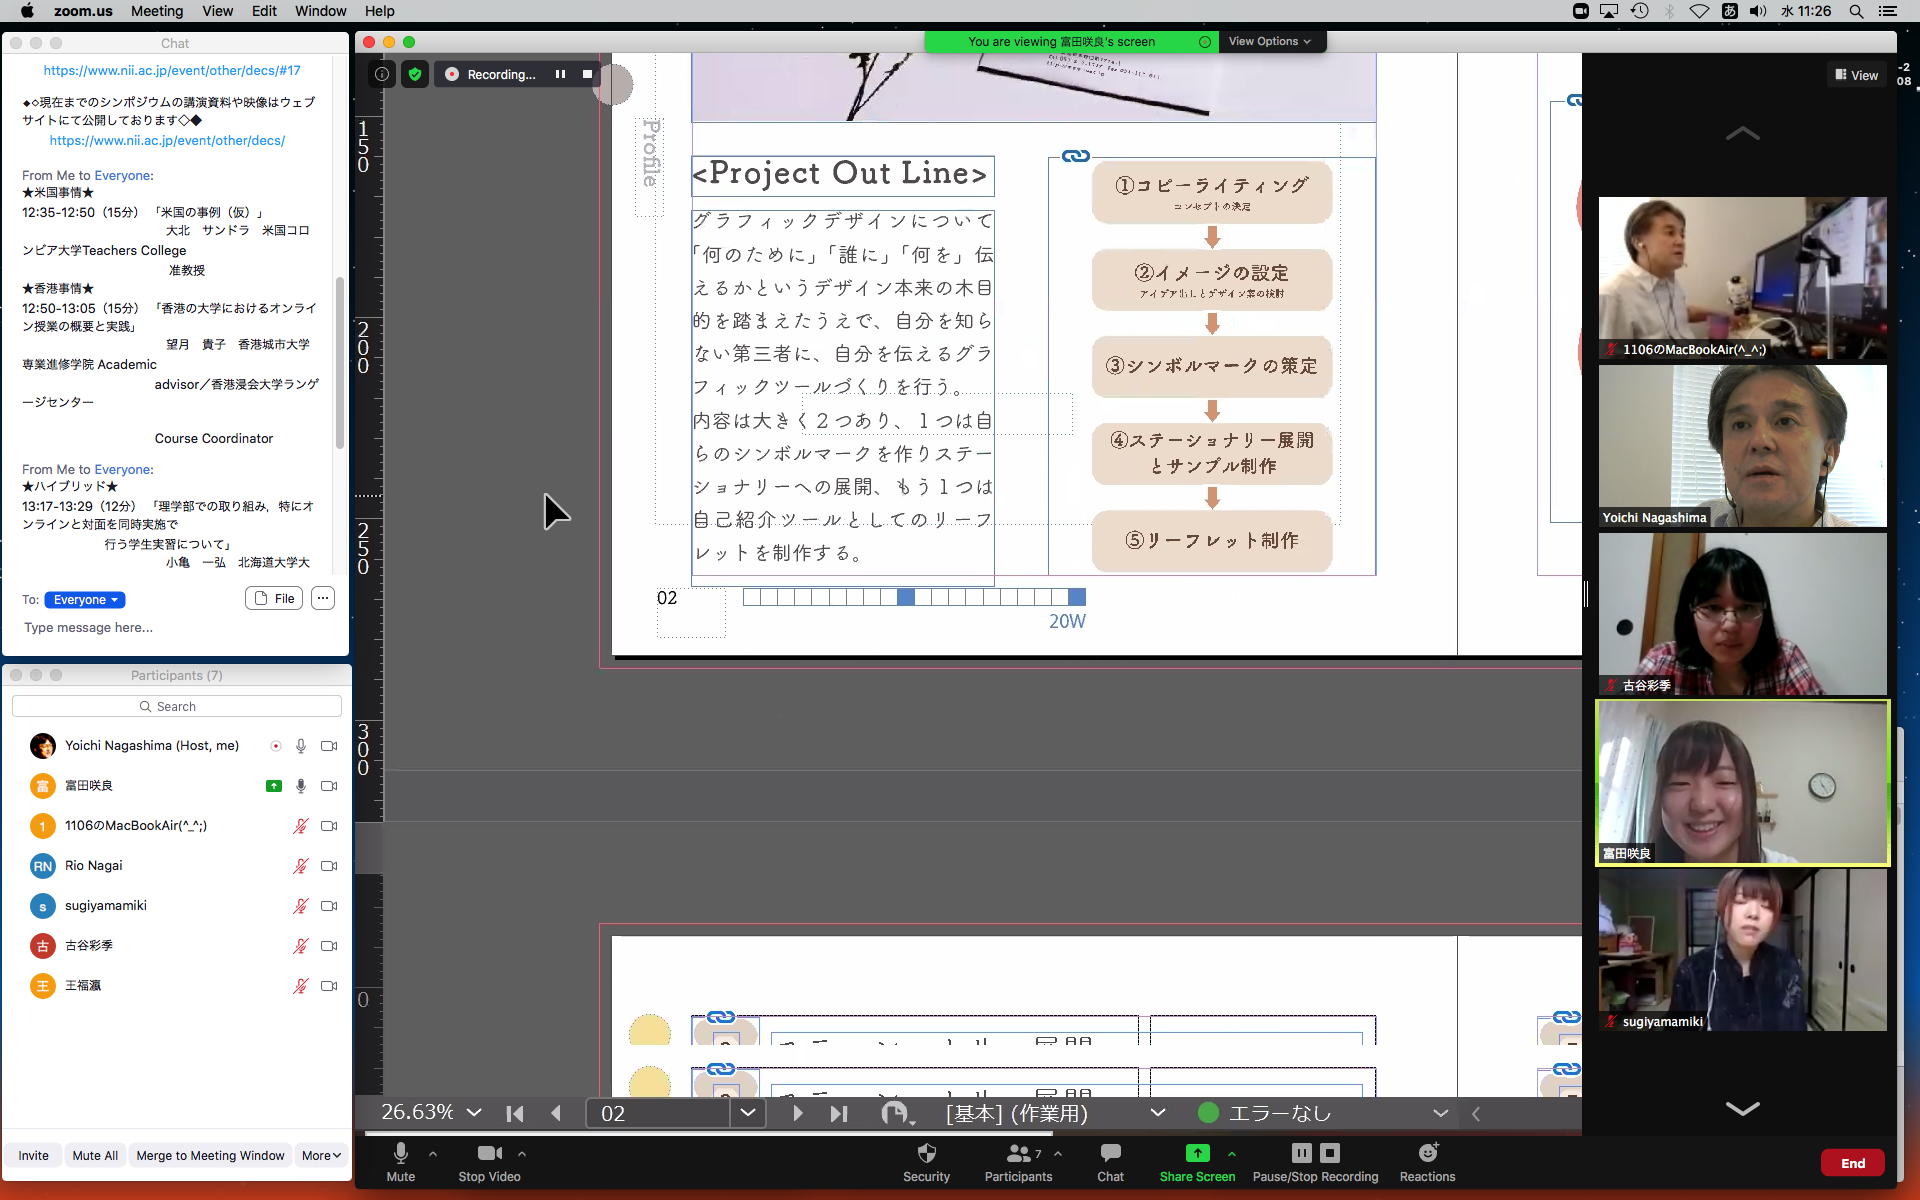The width and height of the screenshot is (1920, 1200).
Task: Stop Video camera toggle
Action: tap(489, 1153)
